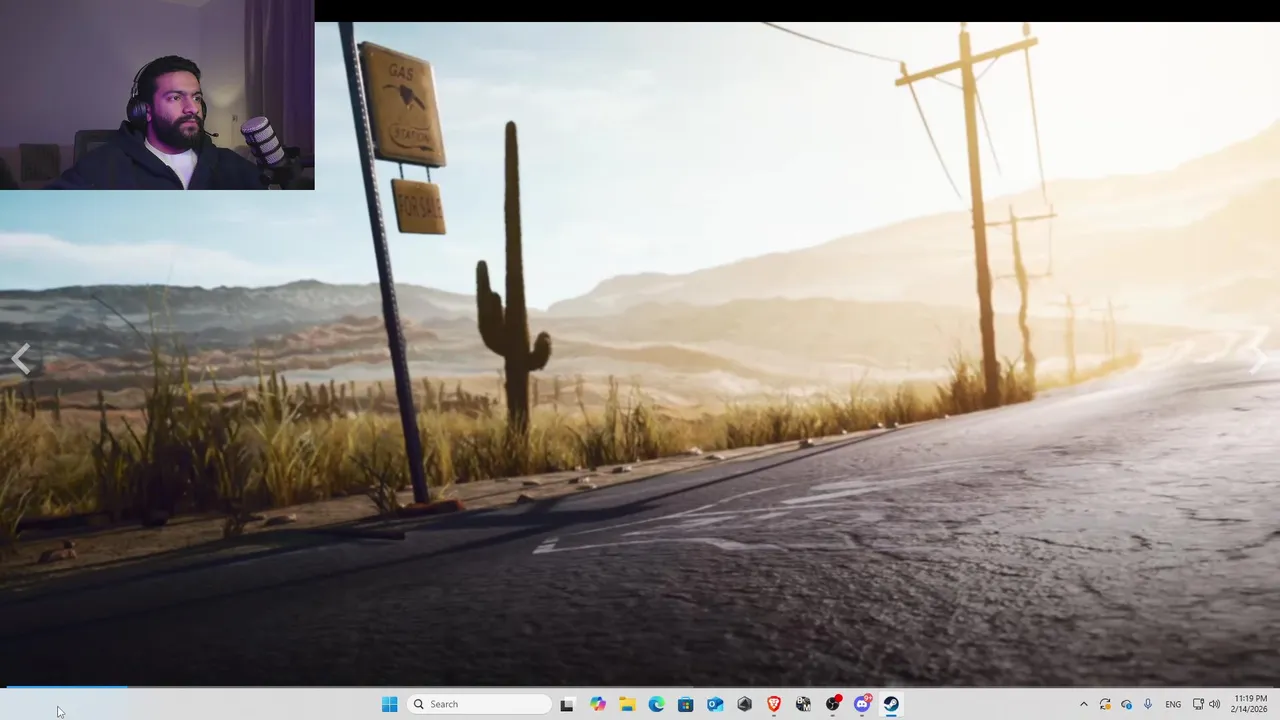Open the Unity Hub taskbar icon
This screenshot has height=720, width=1280.
click(x=744, y=704)
